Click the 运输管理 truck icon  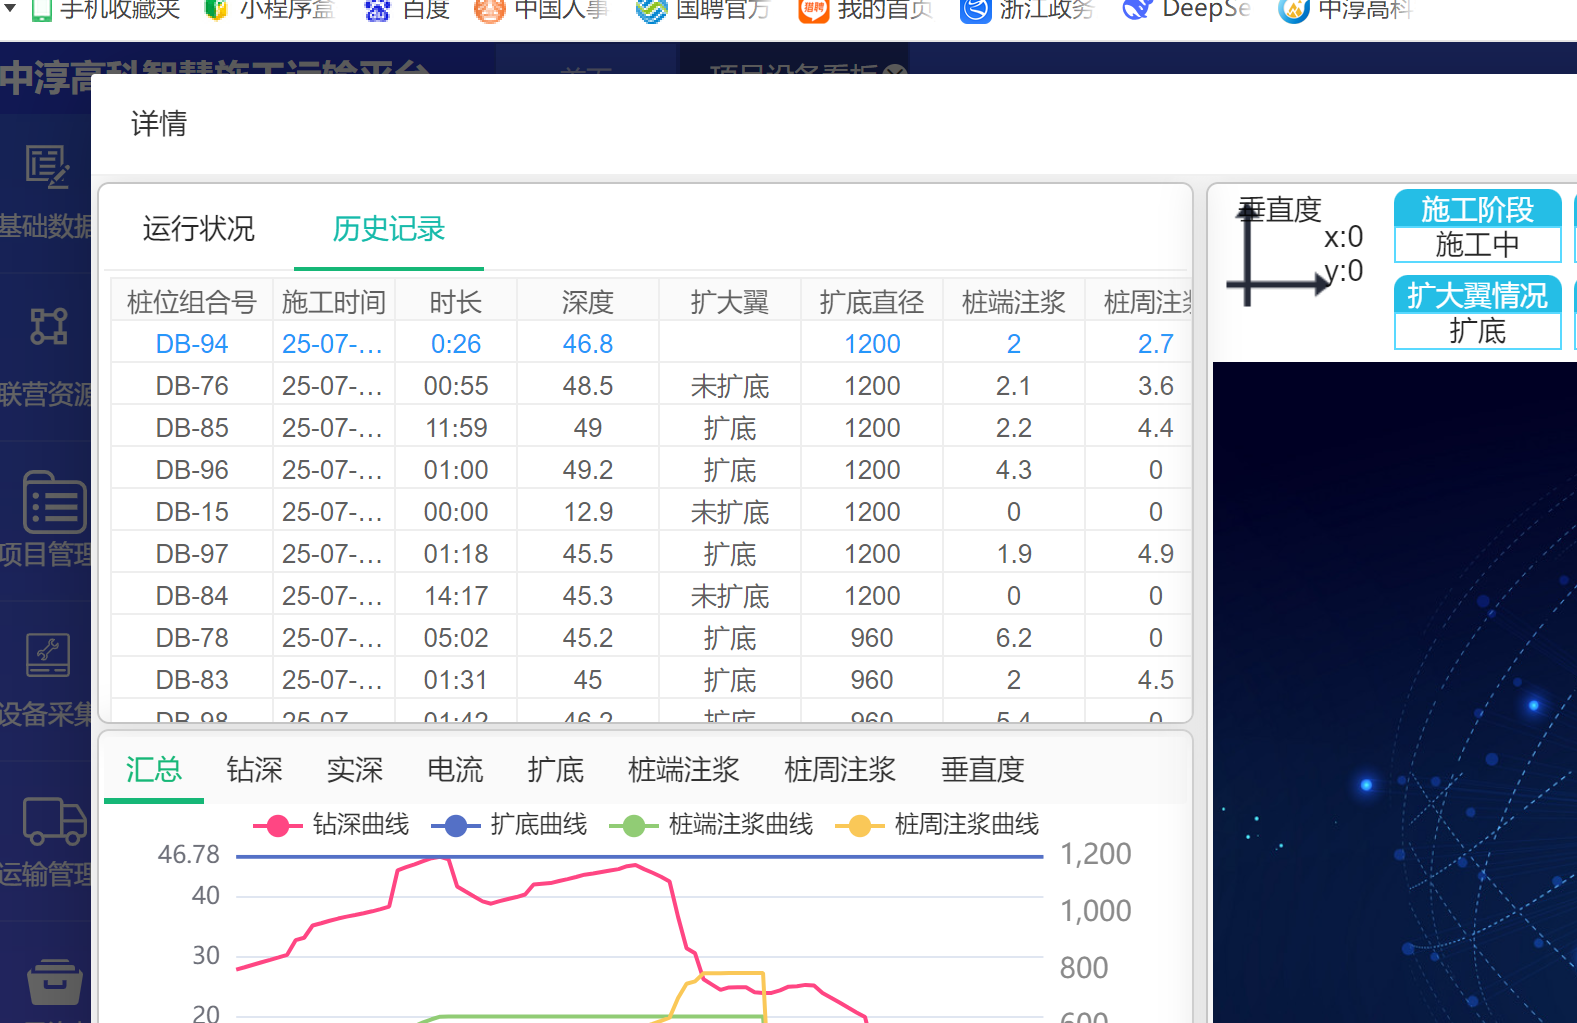point(54,822)
